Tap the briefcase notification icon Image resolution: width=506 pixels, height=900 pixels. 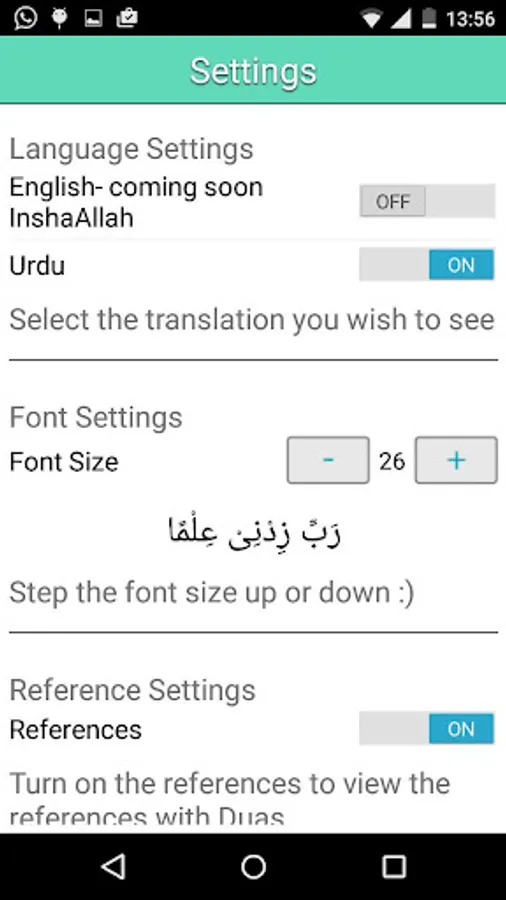127,18
